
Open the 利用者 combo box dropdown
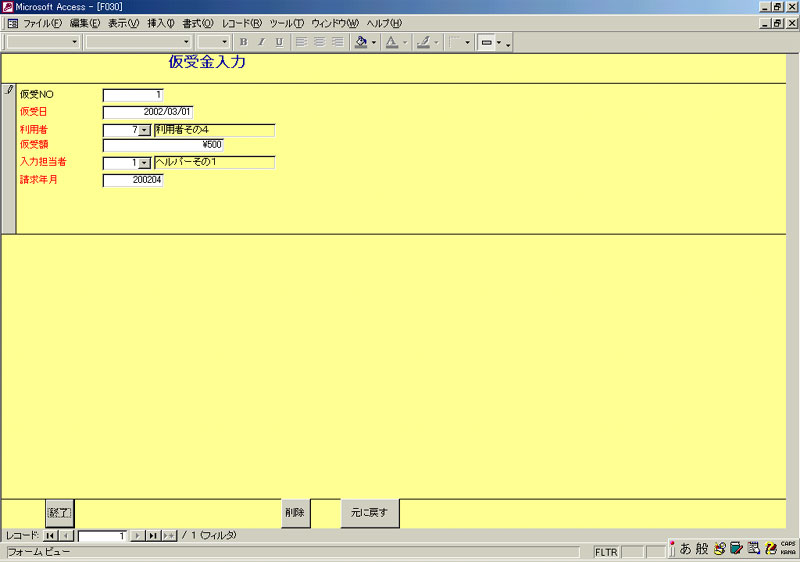[x=144, y=130]
